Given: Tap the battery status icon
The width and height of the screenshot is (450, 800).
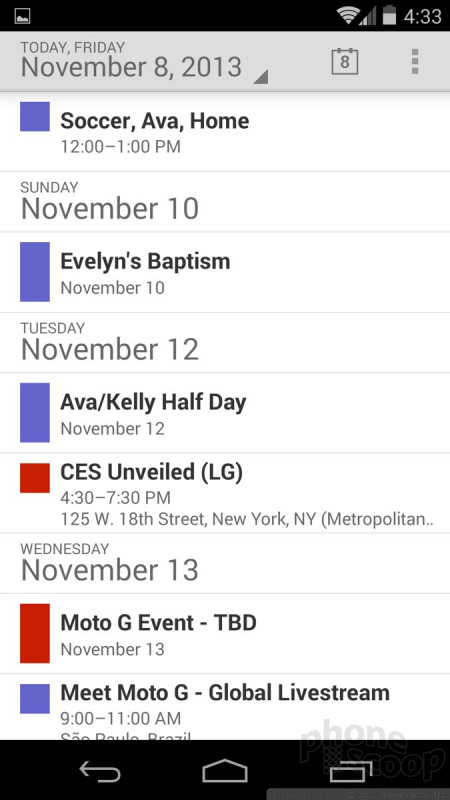Looking at the screenshot, I should pos(389,15).
